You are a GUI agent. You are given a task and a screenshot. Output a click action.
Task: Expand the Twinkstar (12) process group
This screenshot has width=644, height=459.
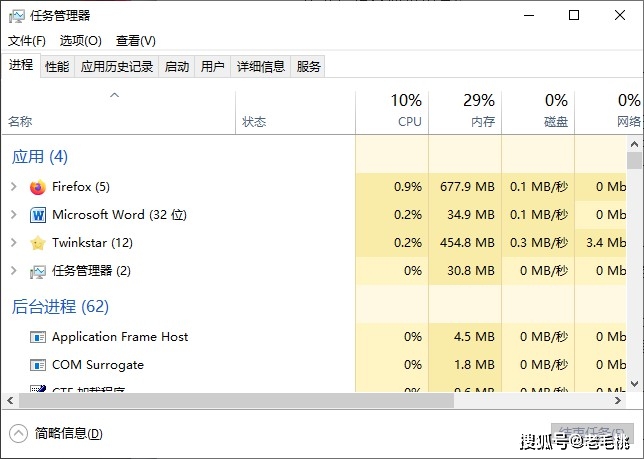[x=14, y=243]
